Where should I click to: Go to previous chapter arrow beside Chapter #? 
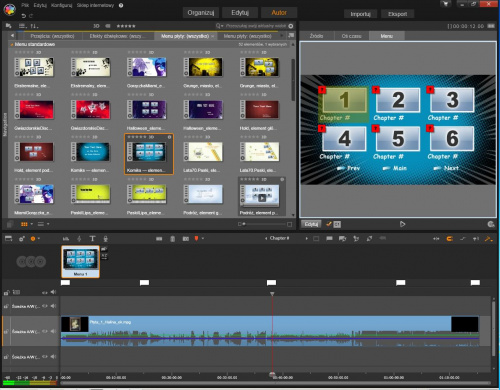[x=266, y=238]
